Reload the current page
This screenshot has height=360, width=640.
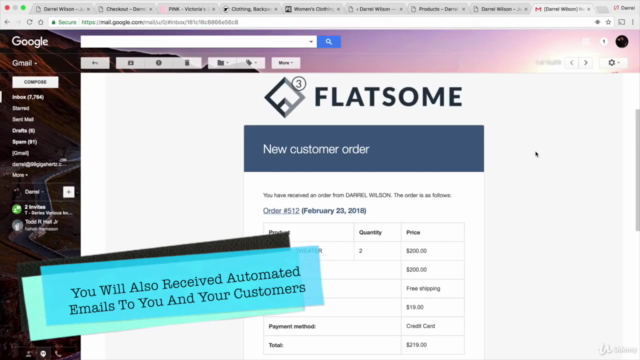[29, 22]
